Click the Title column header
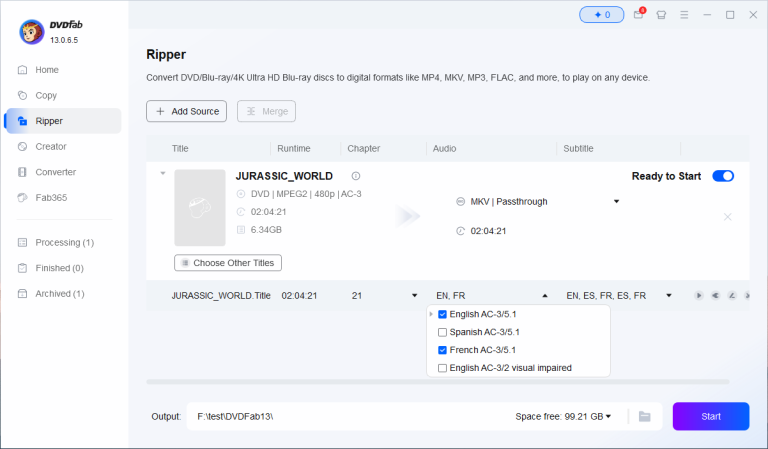Screen dimensions: 768x449 pyautogui.click(x=180, y=148)
